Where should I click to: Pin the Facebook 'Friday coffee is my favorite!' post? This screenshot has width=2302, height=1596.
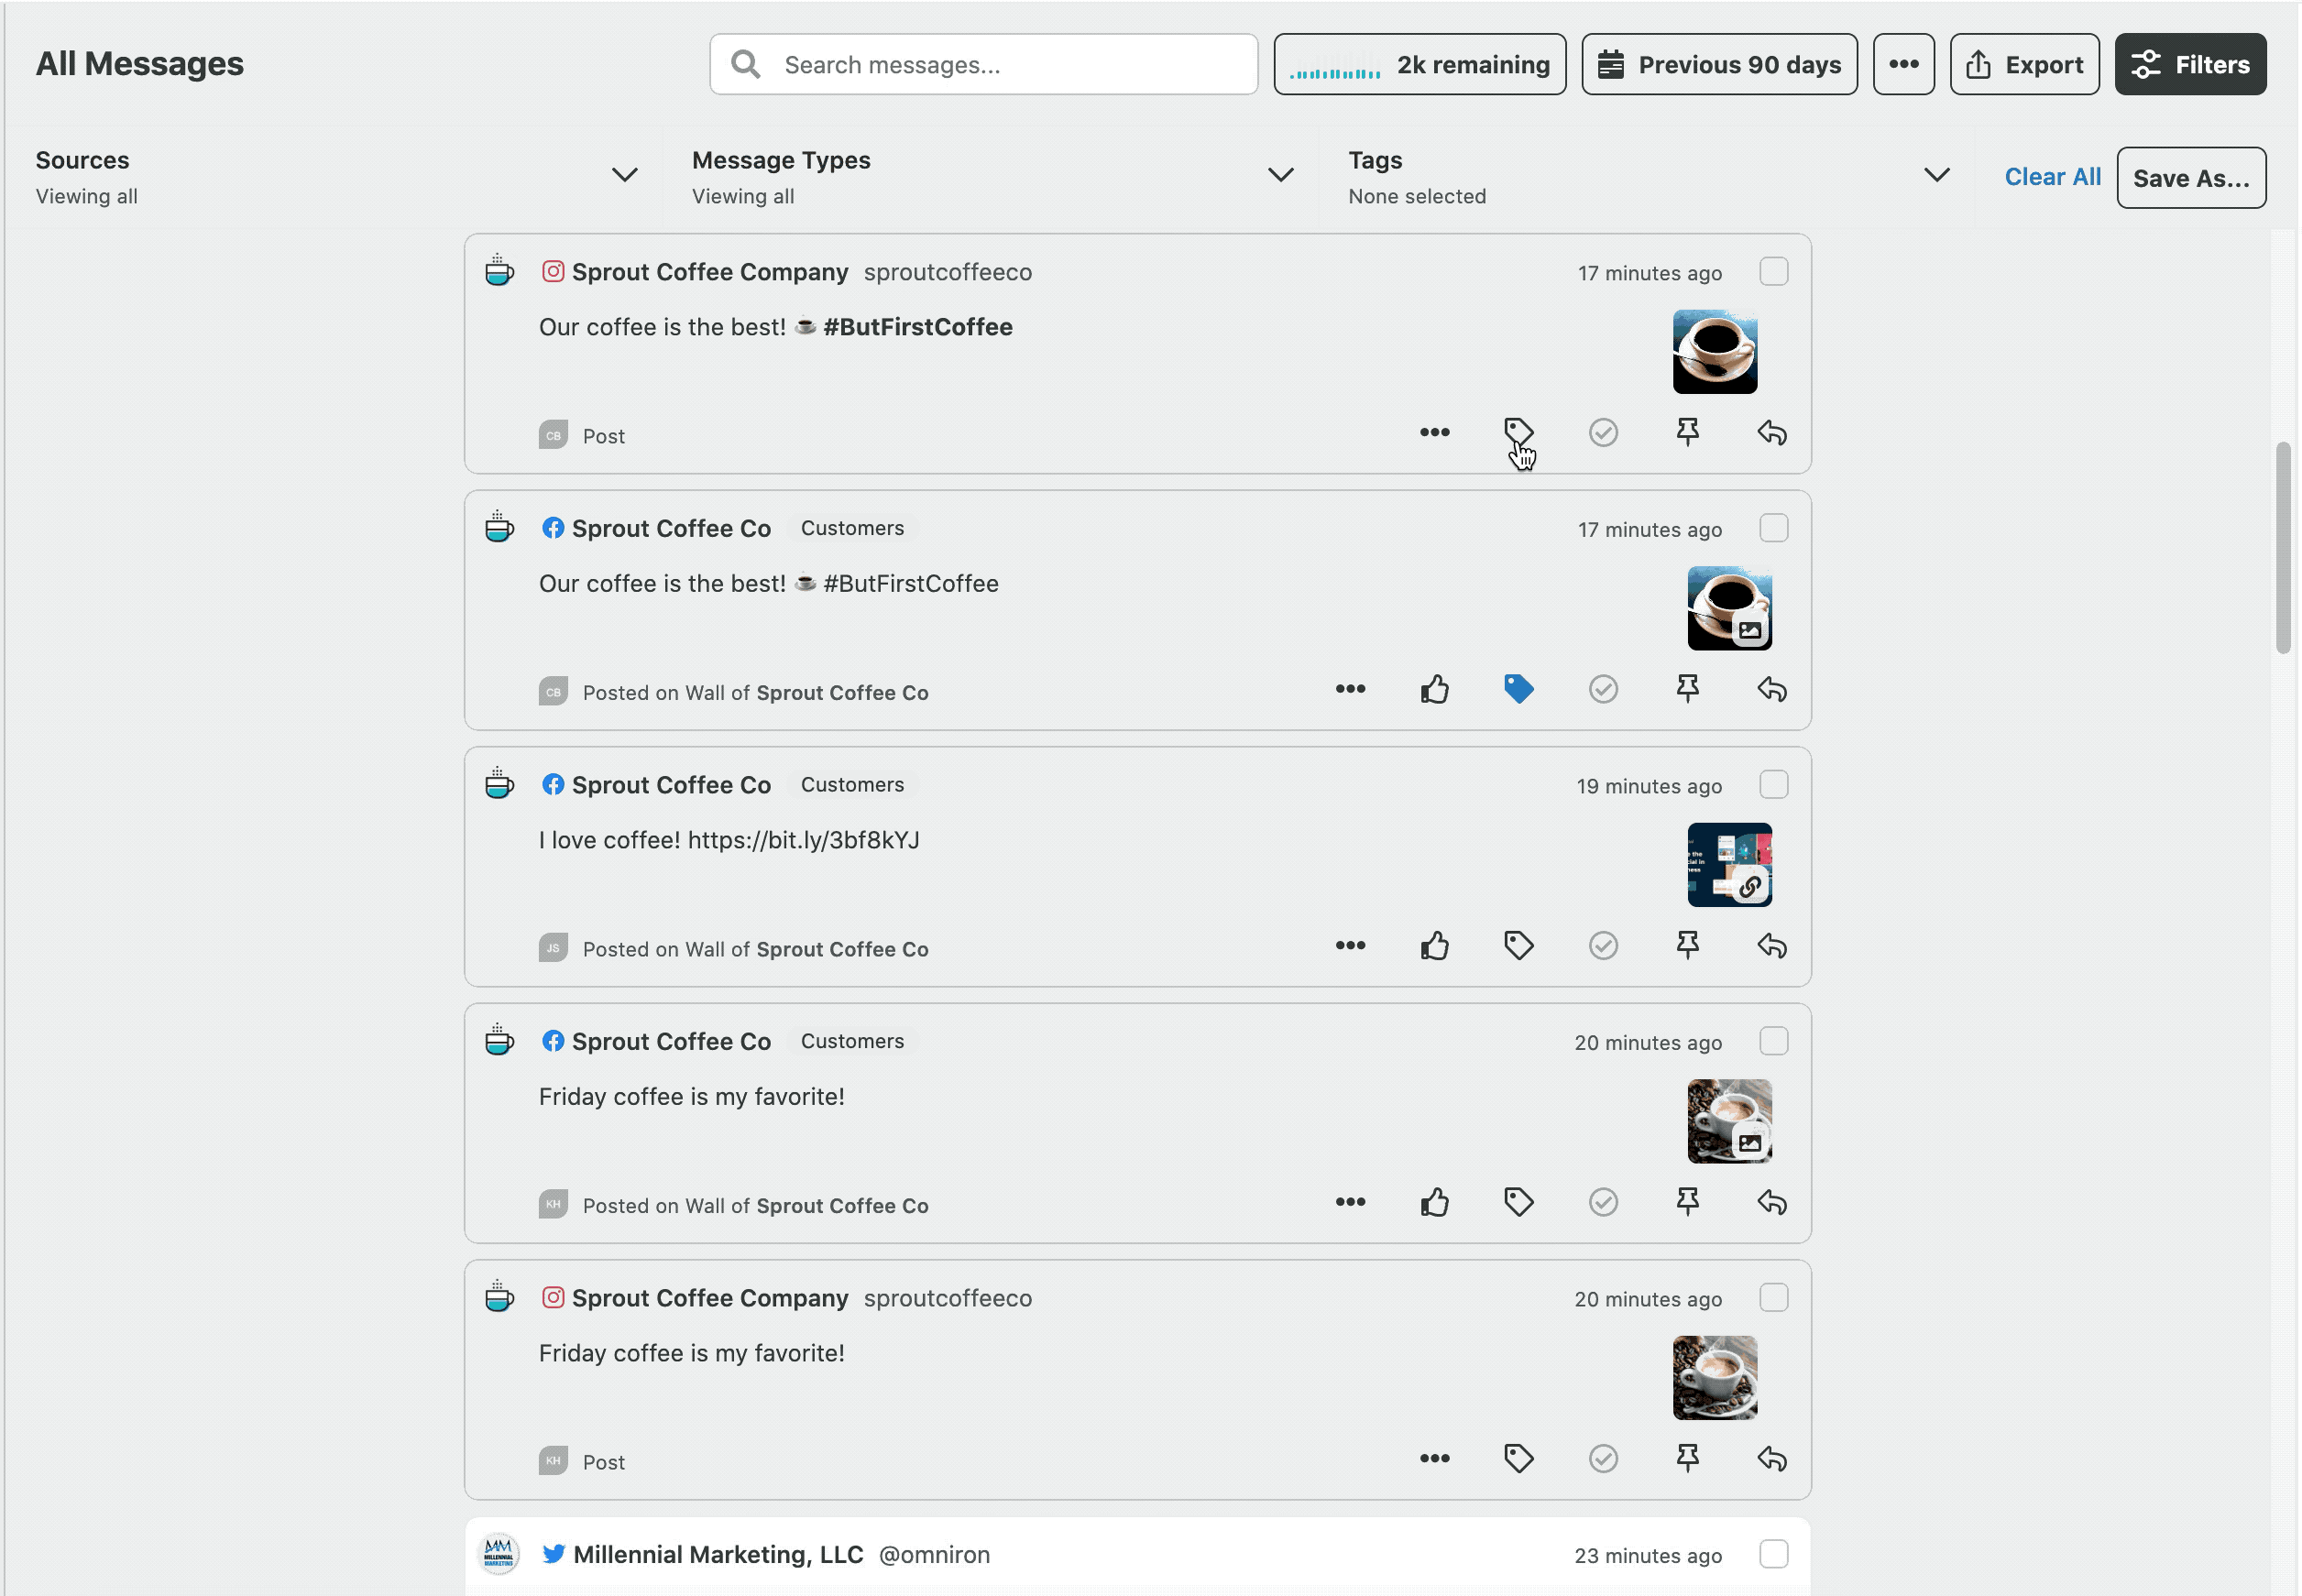(1687, 1201)
